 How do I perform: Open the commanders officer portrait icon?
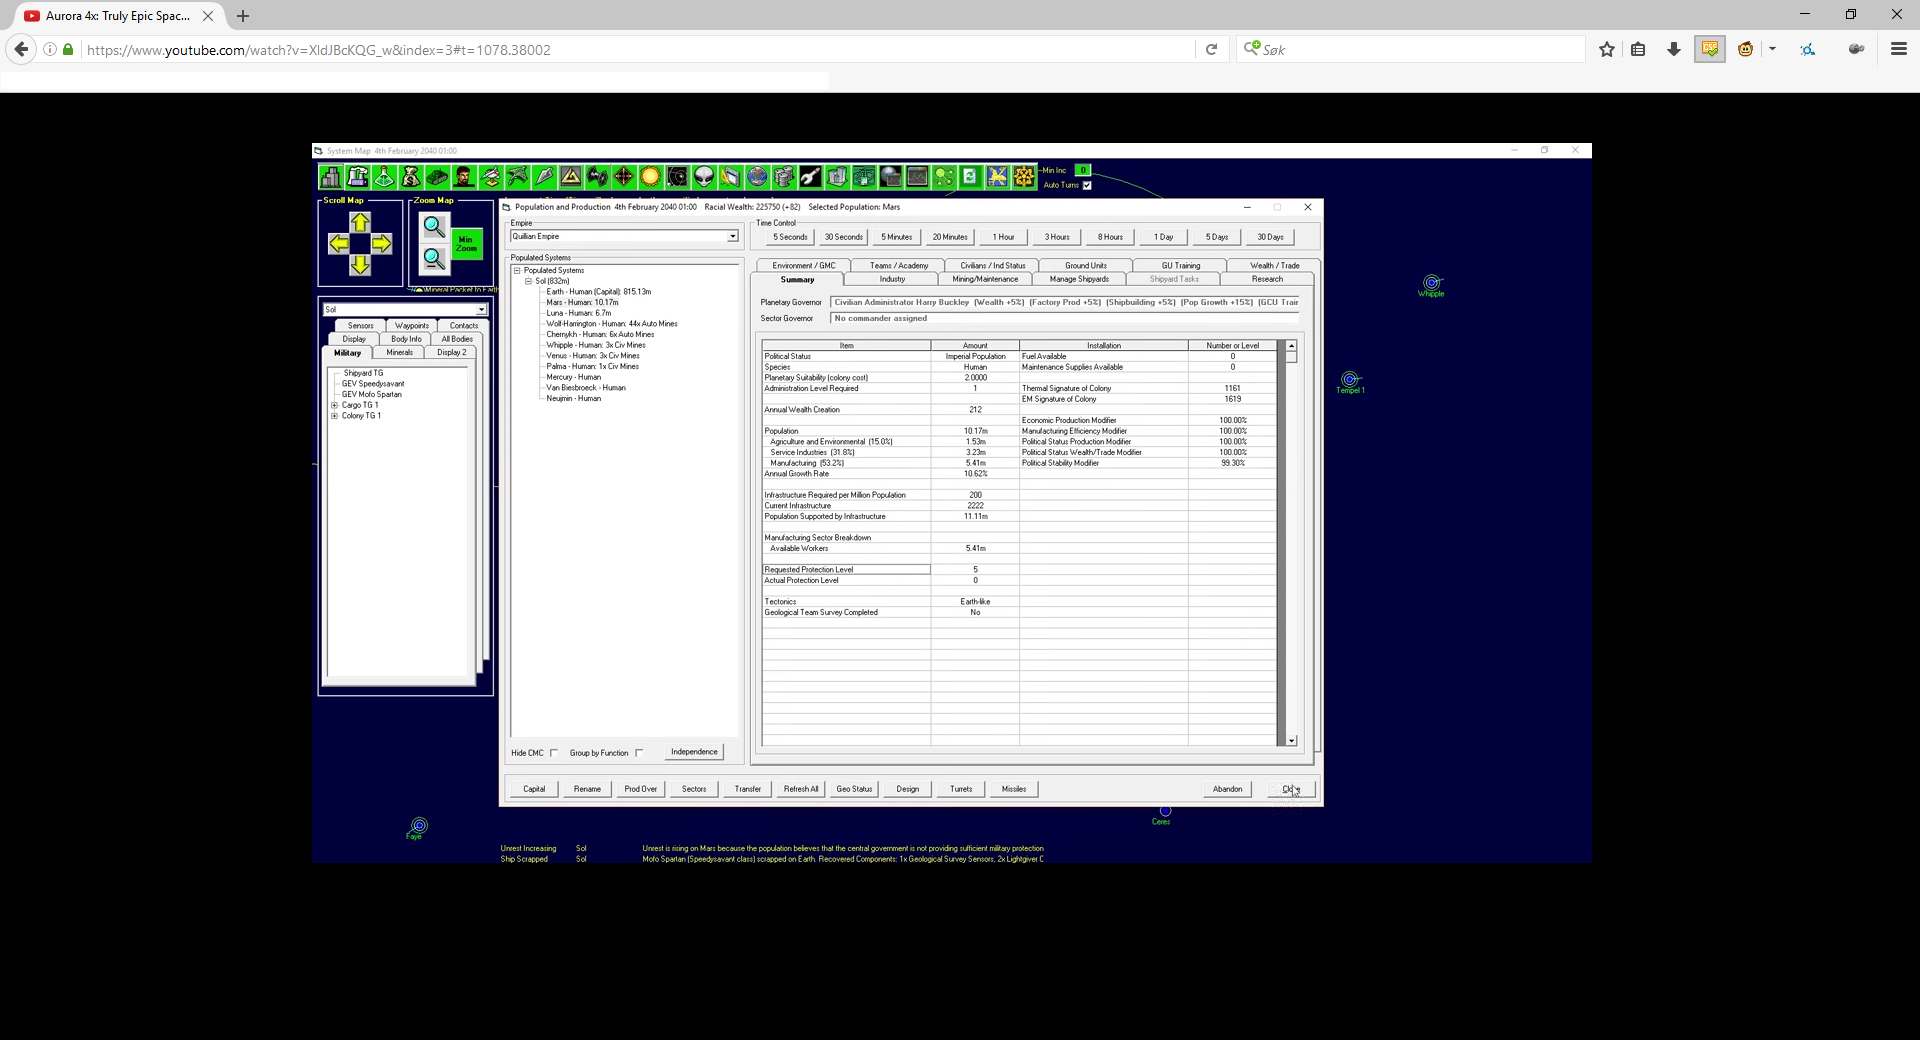pos(464,177)
